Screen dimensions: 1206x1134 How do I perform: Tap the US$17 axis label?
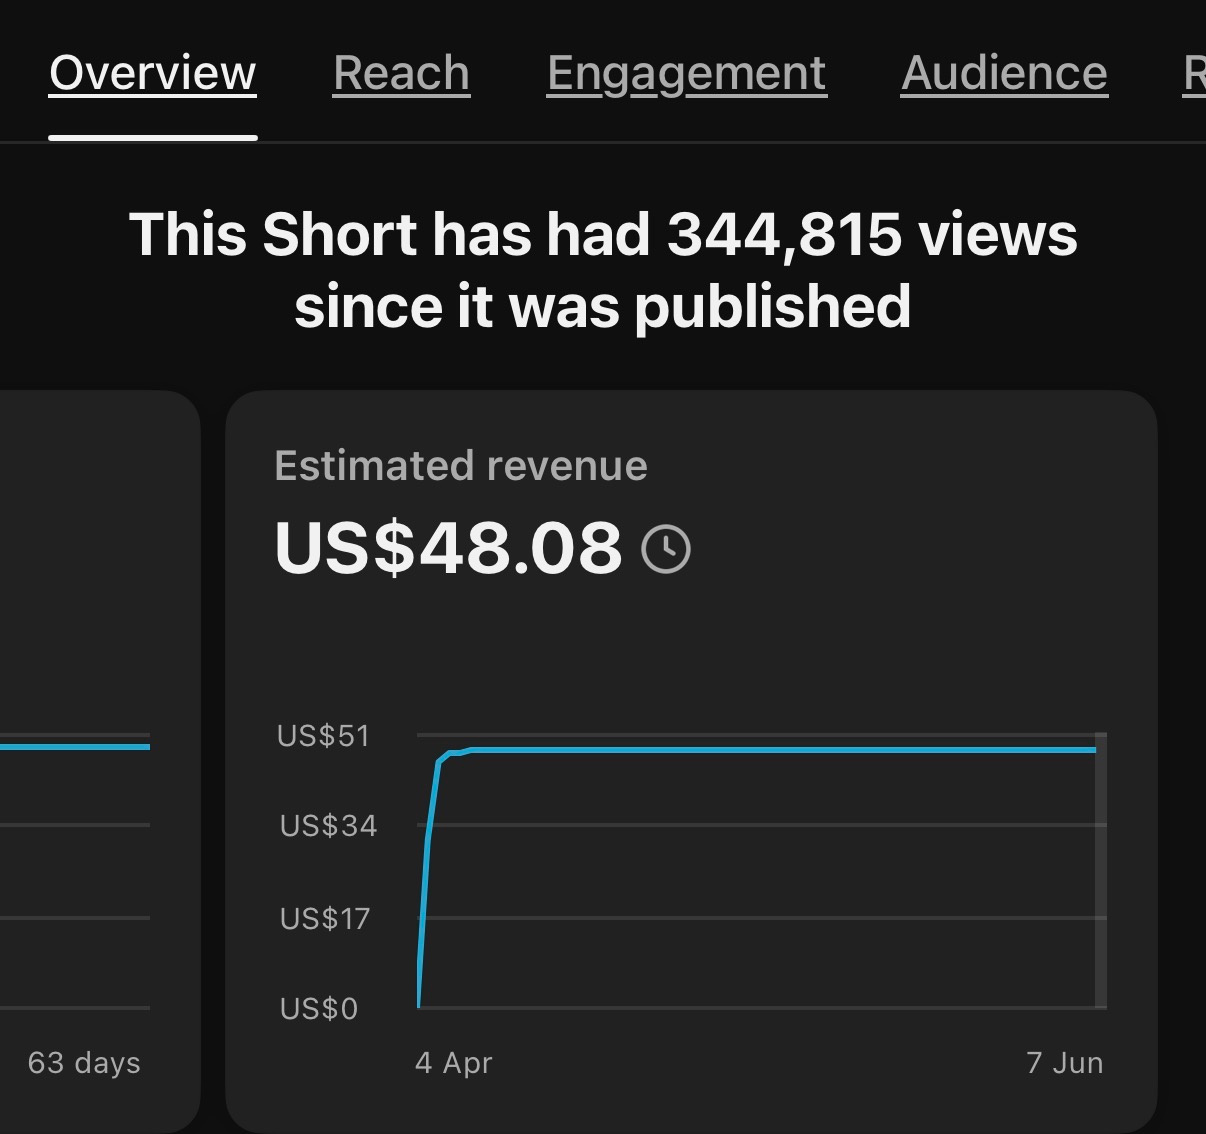click(x=325, y=918)
